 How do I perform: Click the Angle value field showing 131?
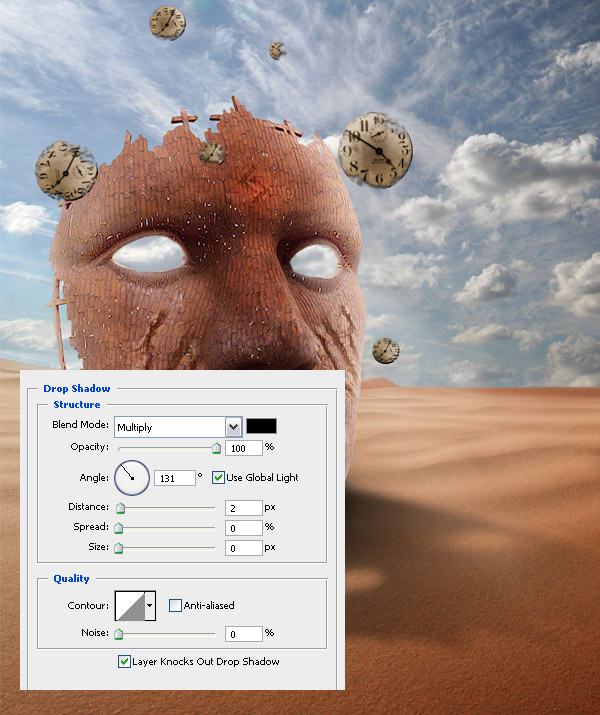175,478
